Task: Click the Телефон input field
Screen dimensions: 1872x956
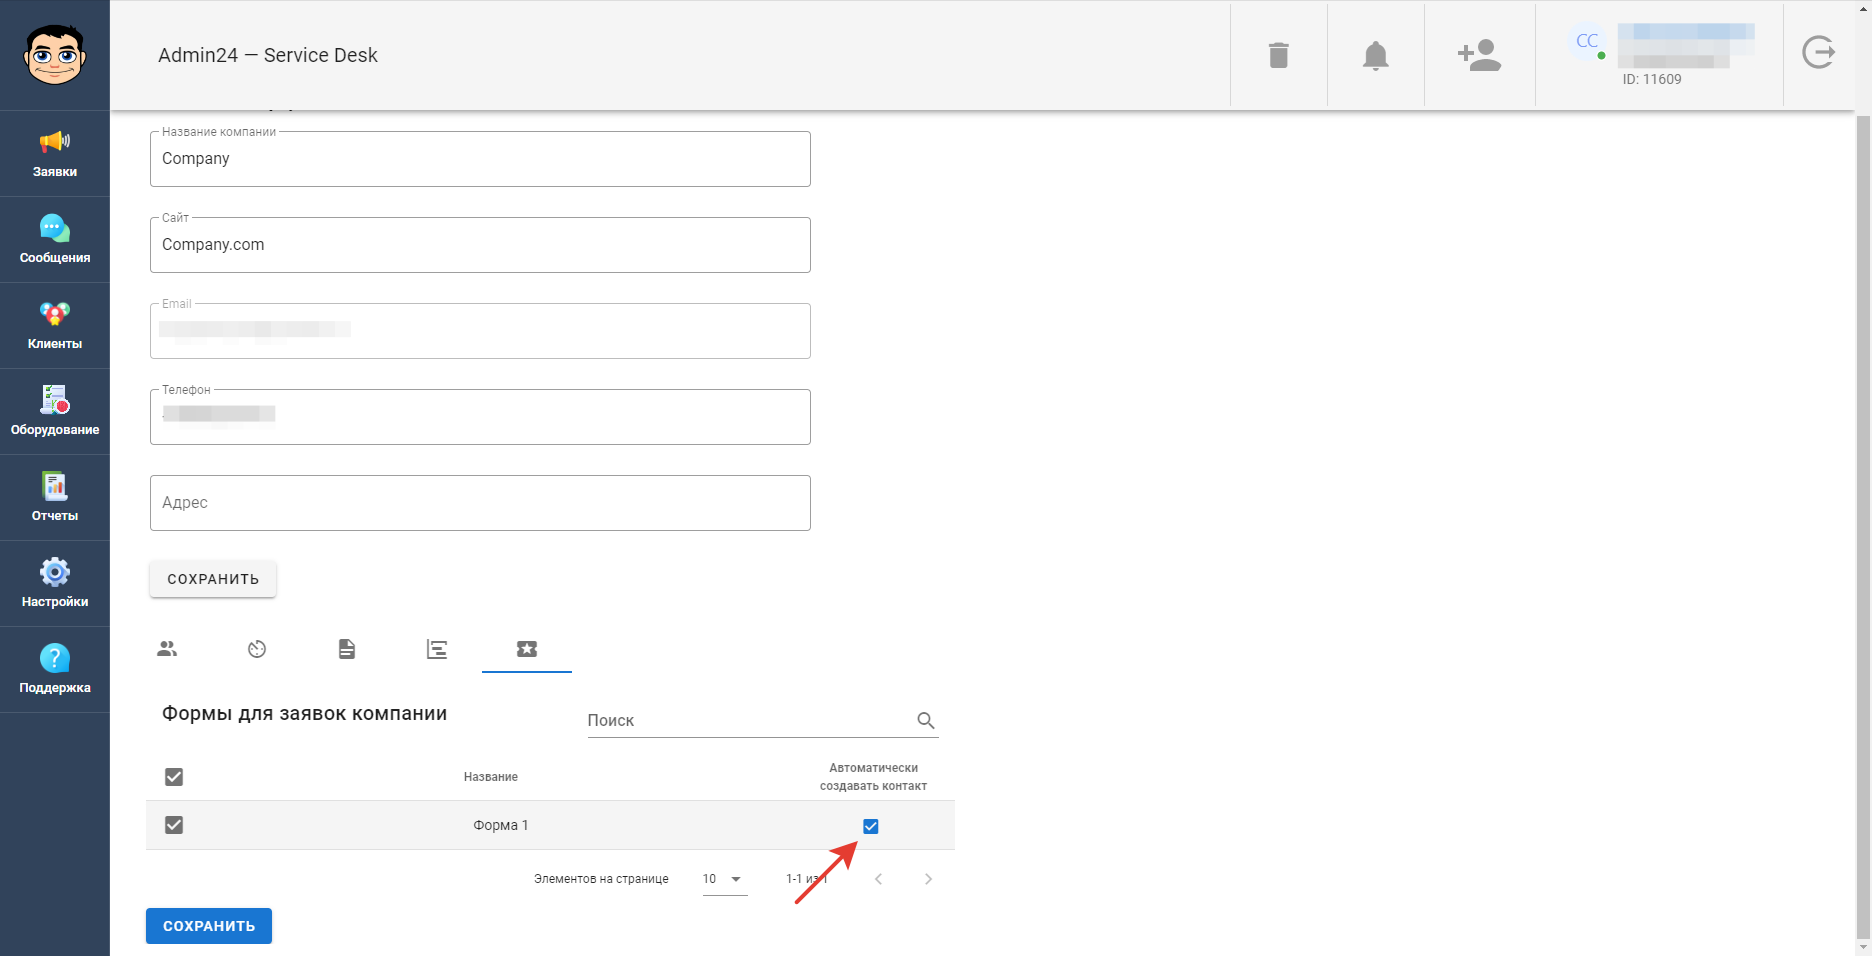Action: 480,417
